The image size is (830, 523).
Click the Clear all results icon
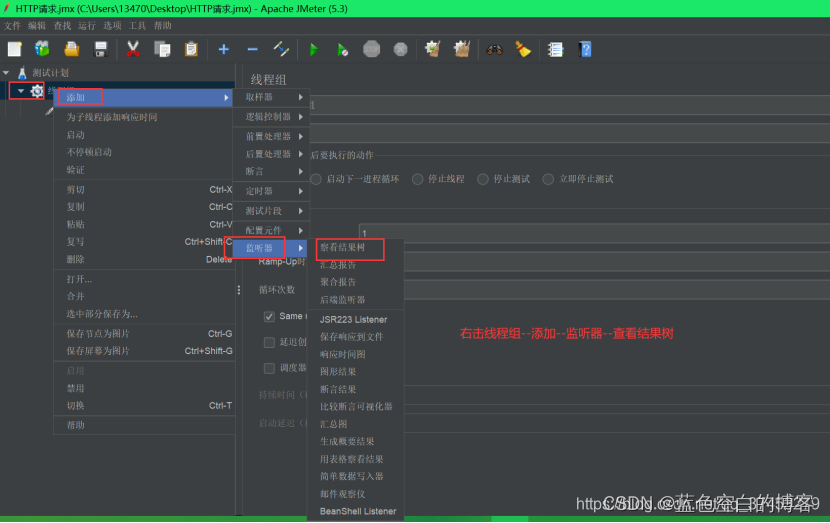point(462,49)
